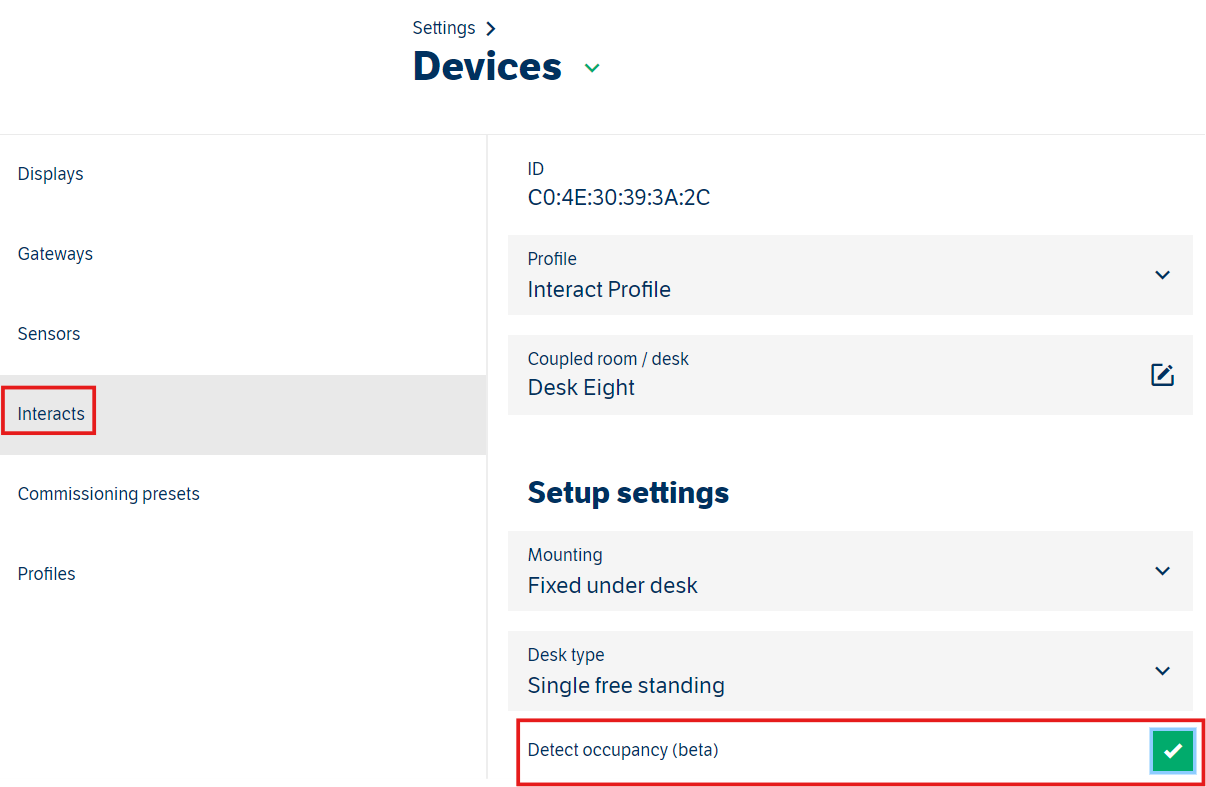
Task: Navigate to Profiles in the sidebar
Action: [x=47, y=574]
